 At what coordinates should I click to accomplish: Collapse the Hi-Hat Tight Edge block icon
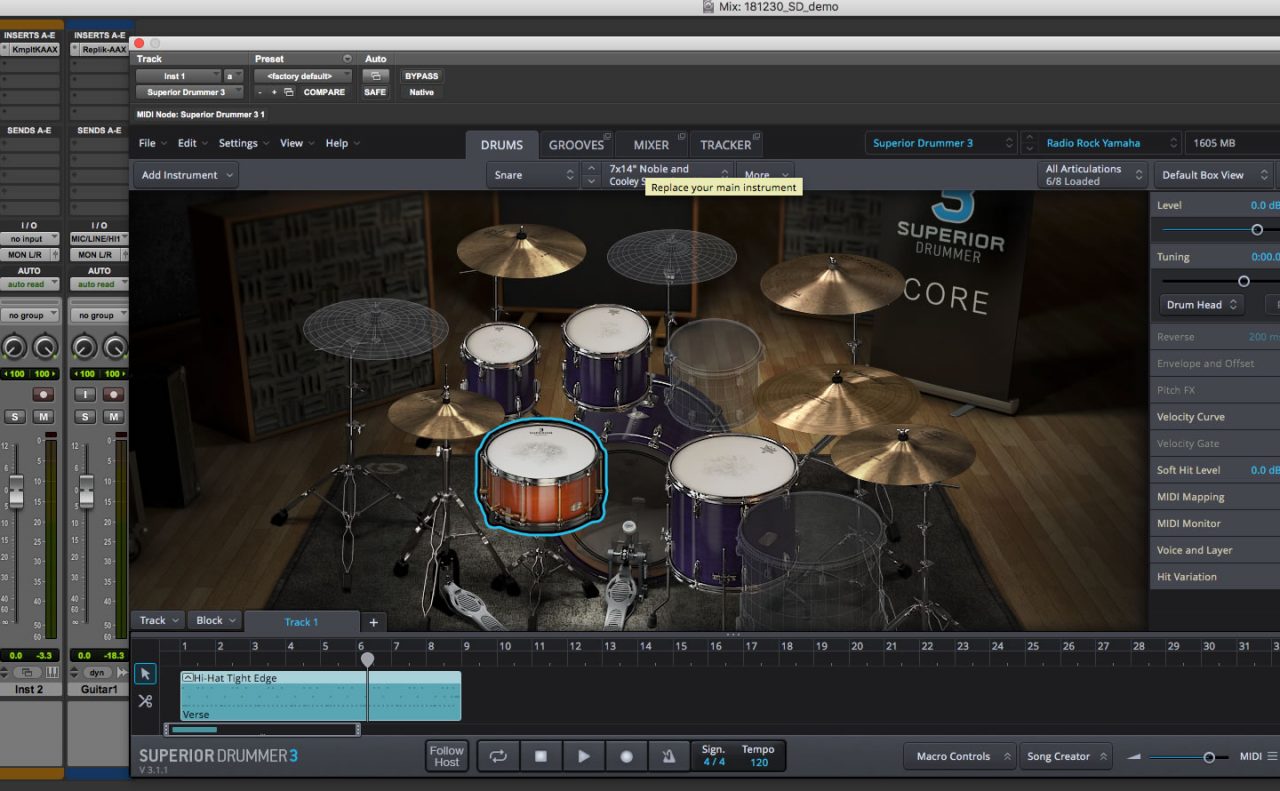(x=188, y=678)
